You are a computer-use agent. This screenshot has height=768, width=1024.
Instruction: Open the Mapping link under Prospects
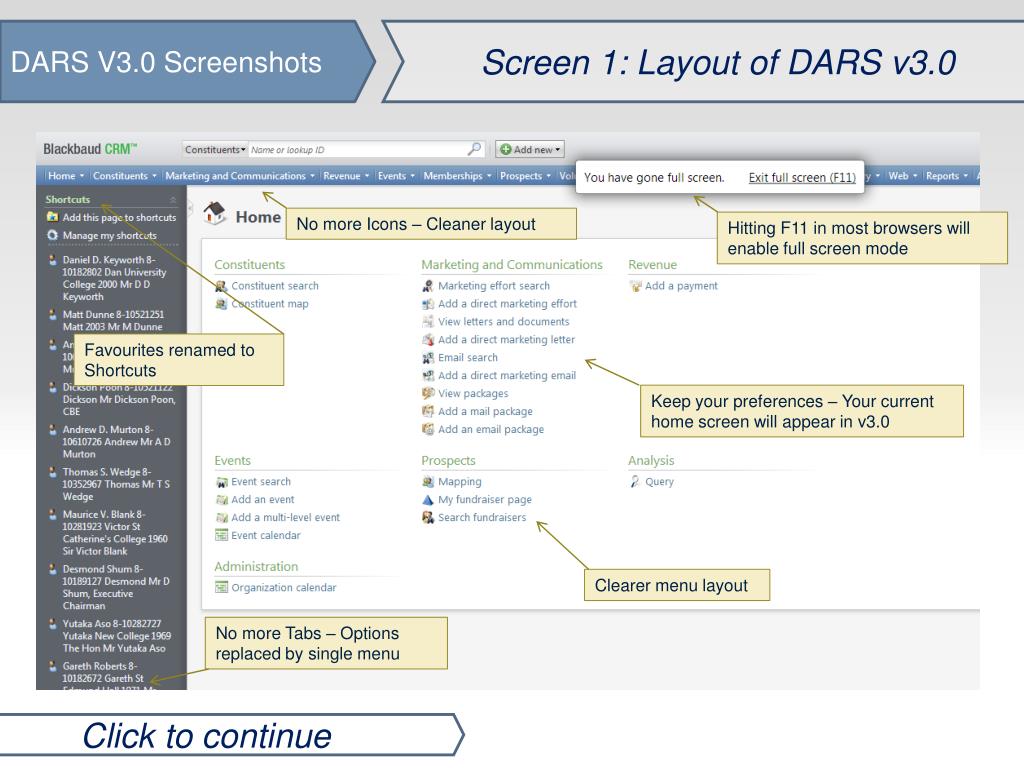click(x=460, y=482)
